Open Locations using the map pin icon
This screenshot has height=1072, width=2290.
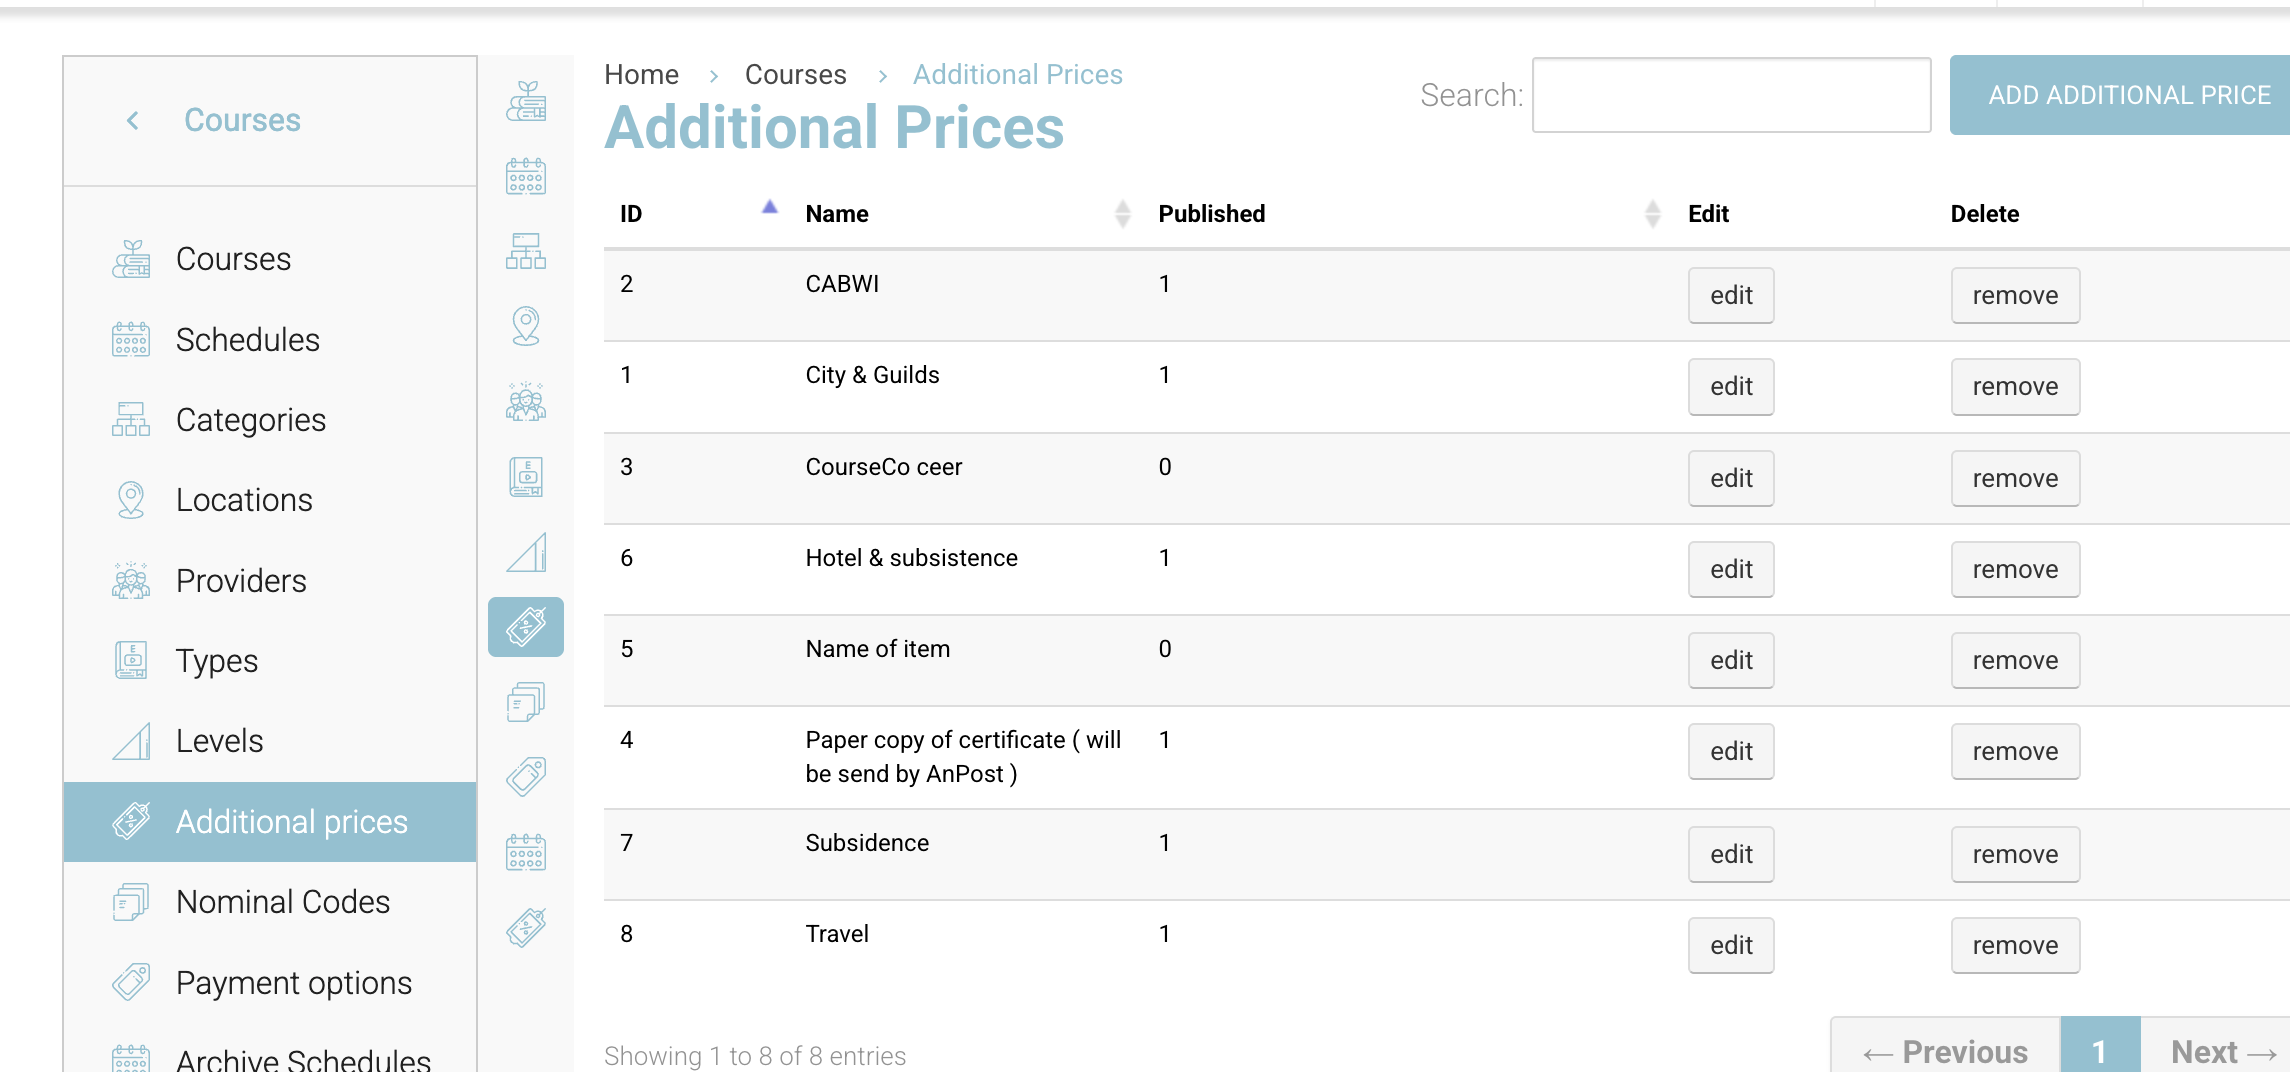pyautogui.click(x=526, y=324)
